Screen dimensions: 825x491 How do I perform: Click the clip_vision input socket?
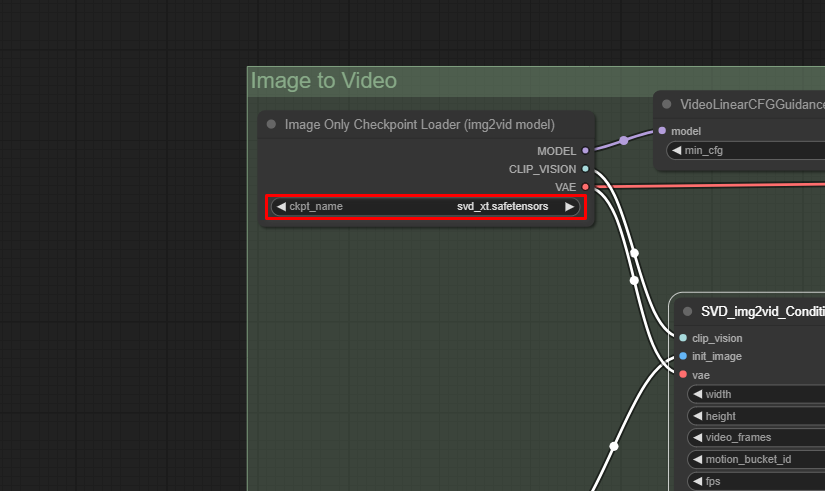tap(683, 338)
